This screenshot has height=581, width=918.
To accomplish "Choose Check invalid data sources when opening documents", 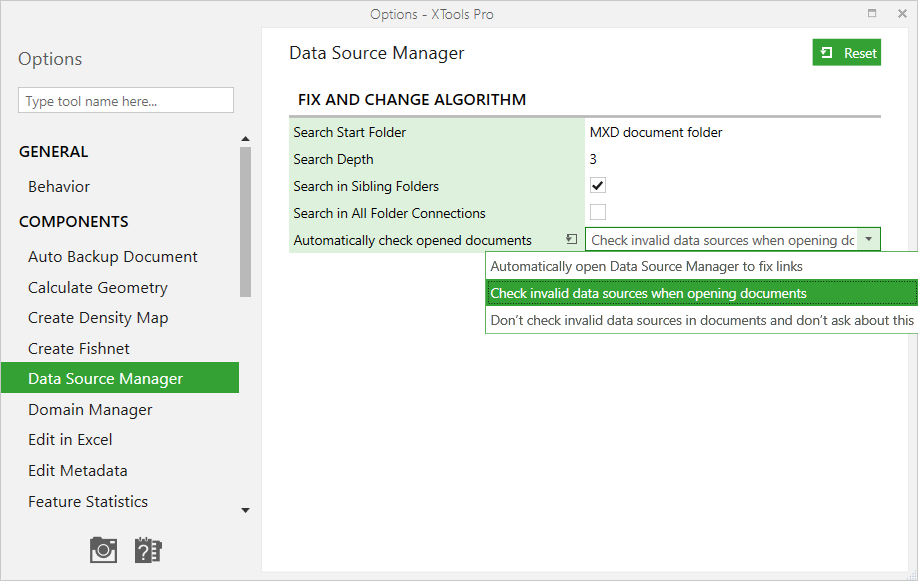I will 701,293.
